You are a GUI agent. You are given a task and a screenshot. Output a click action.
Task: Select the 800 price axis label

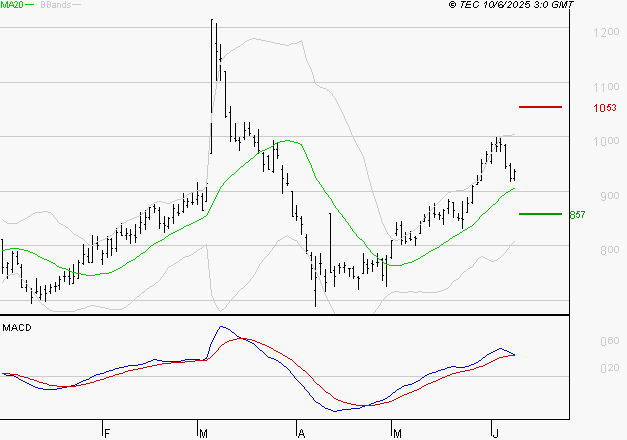[x=609, y=250]
